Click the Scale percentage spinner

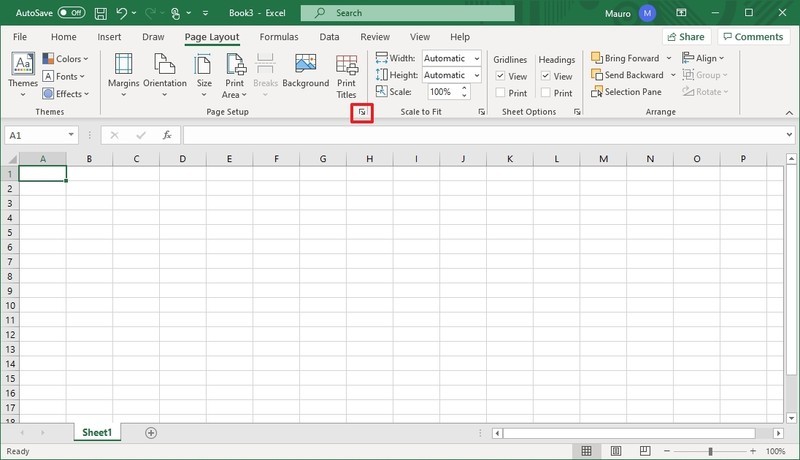coord(464,92)
